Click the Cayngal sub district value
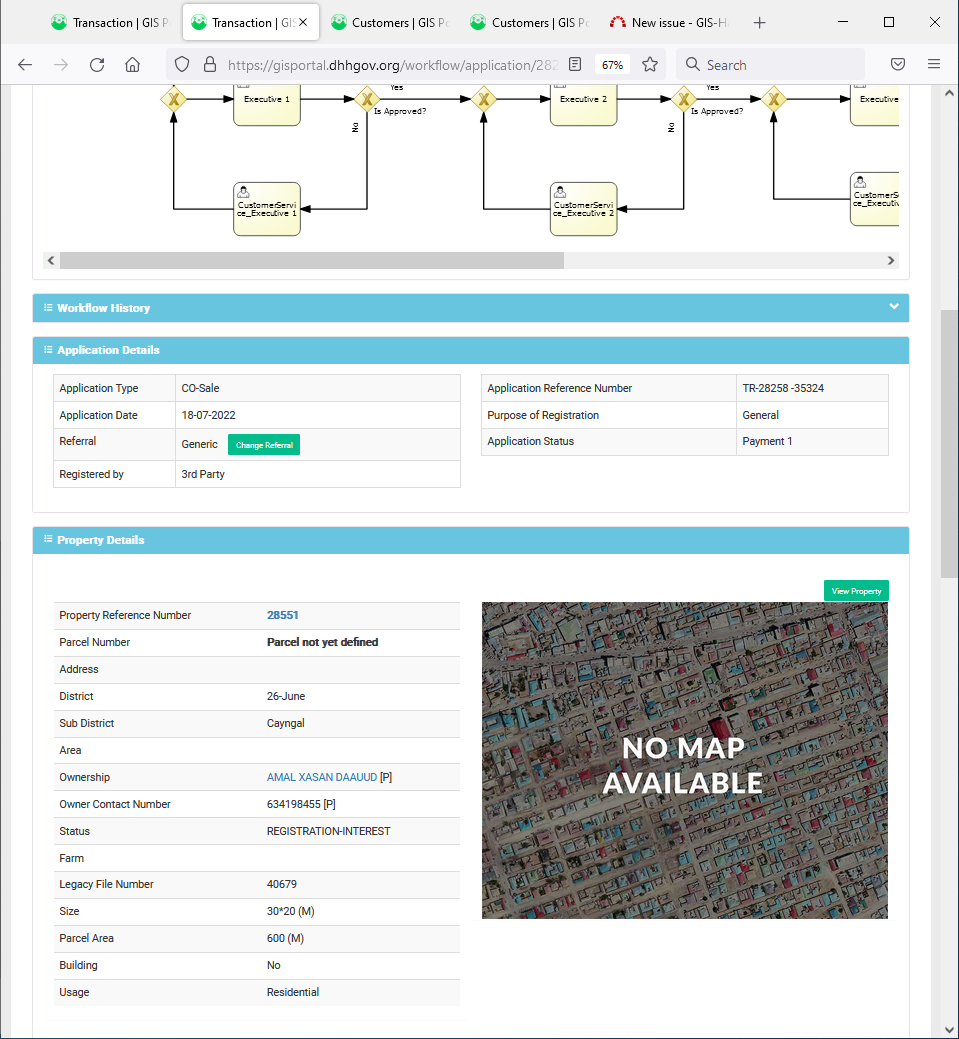The image size is (959, 1039). 286,724
